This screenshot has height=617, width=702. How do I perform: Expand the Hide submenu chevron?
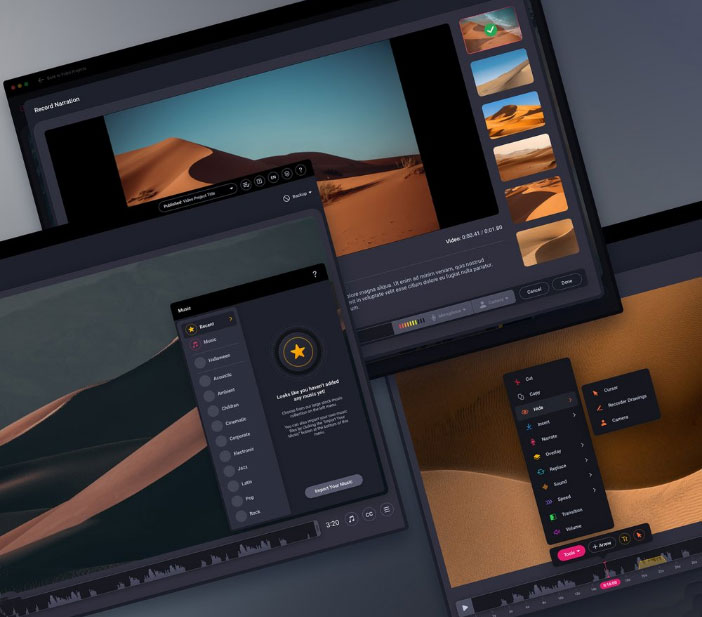(x=570, y=400)
